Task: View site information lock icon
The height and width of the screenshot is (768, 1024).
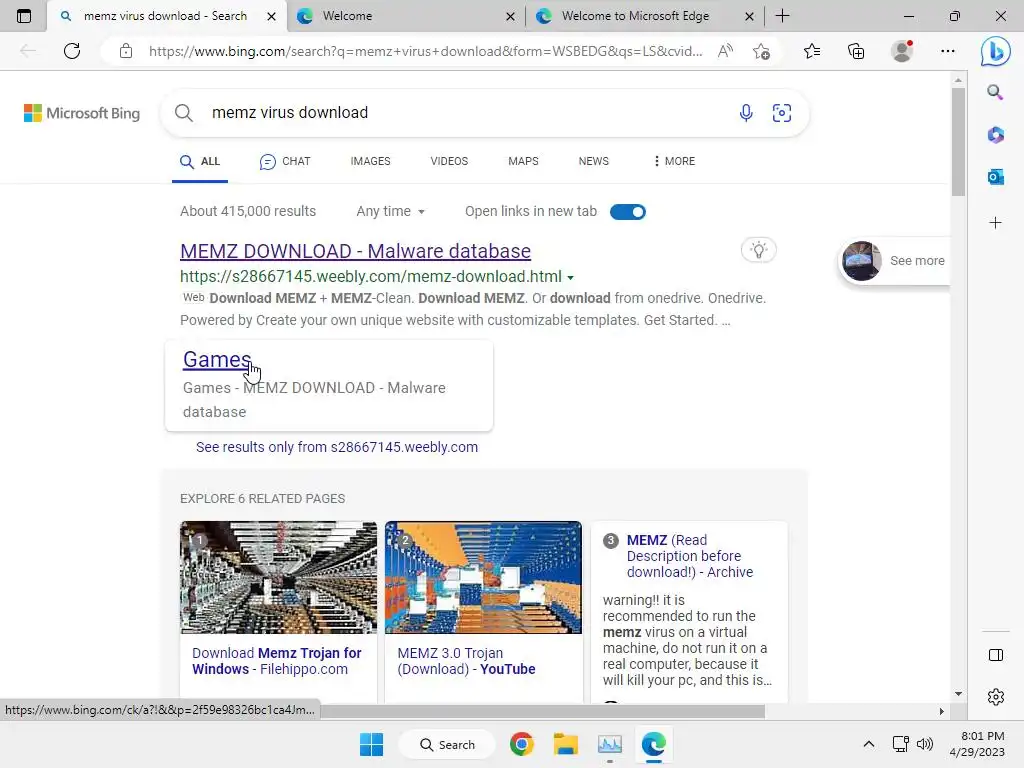Action: tap(126, 51)
